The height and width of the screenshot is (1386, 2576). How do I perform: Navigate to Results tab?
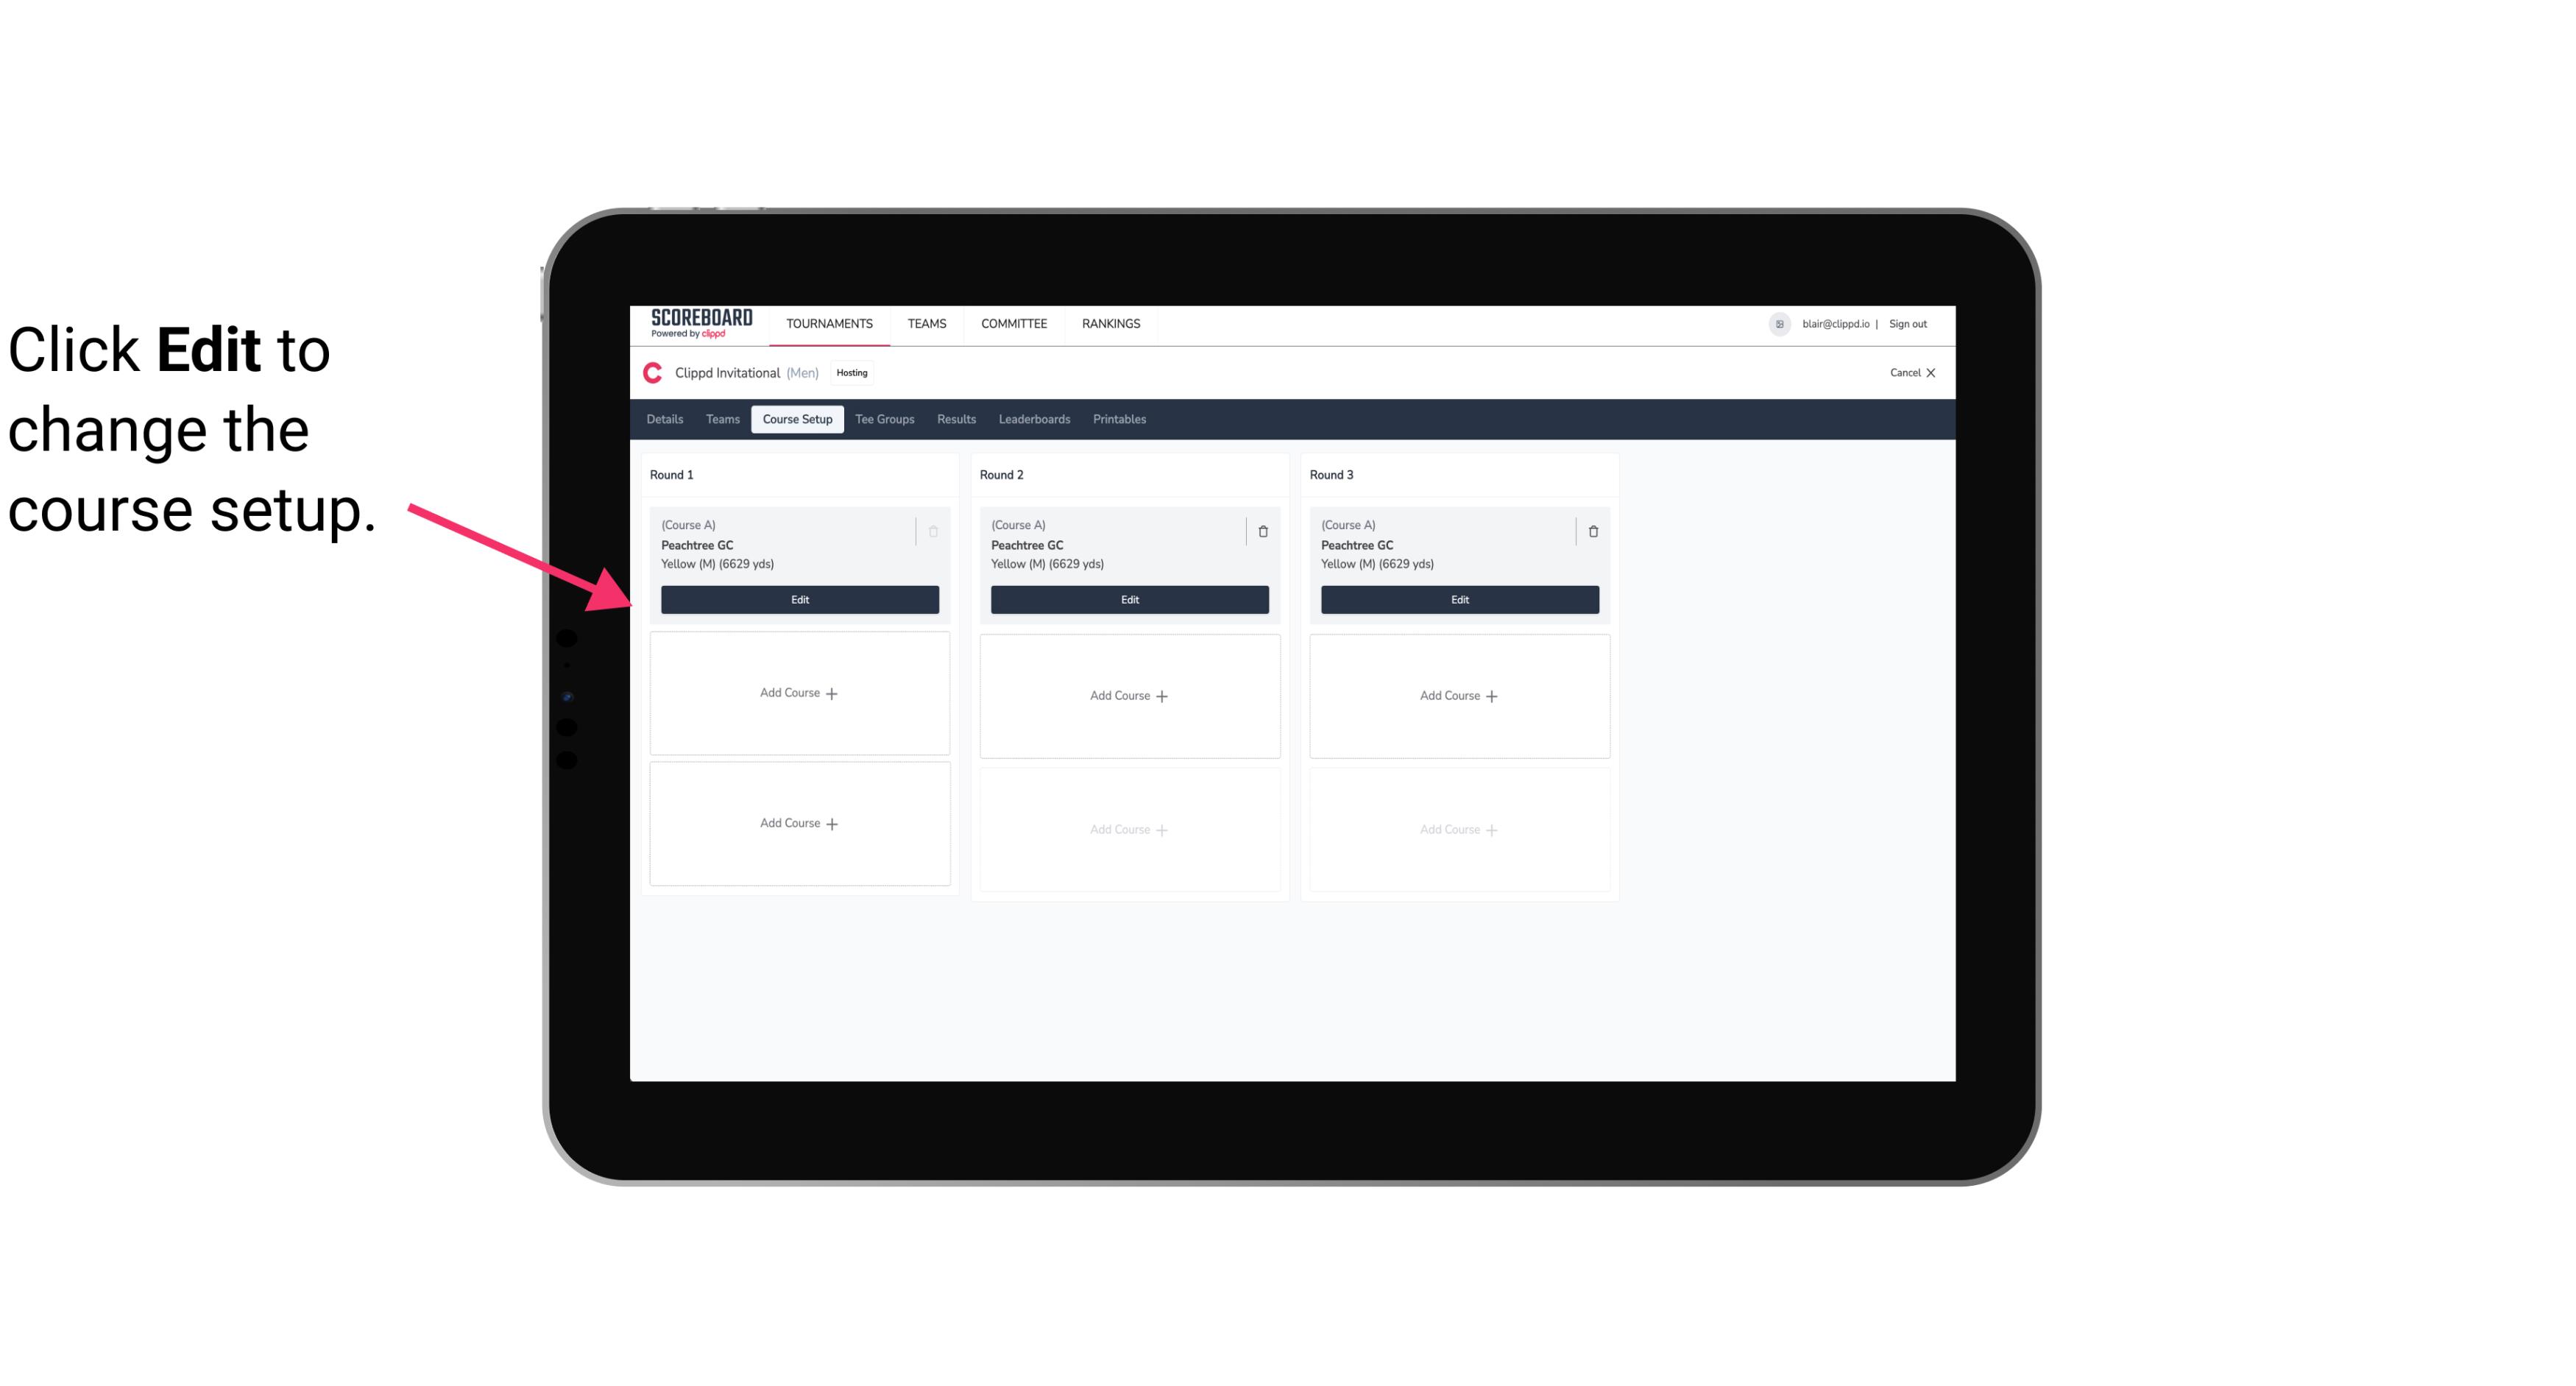coord(957,418)
